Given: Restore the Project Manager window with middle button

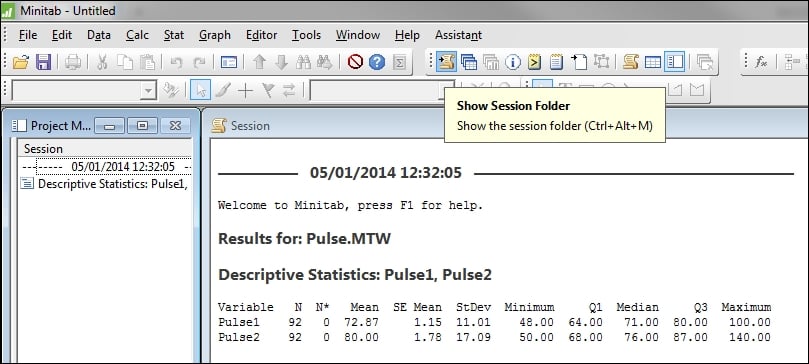Looking at the screenshot, I should (x=142, y=125).
